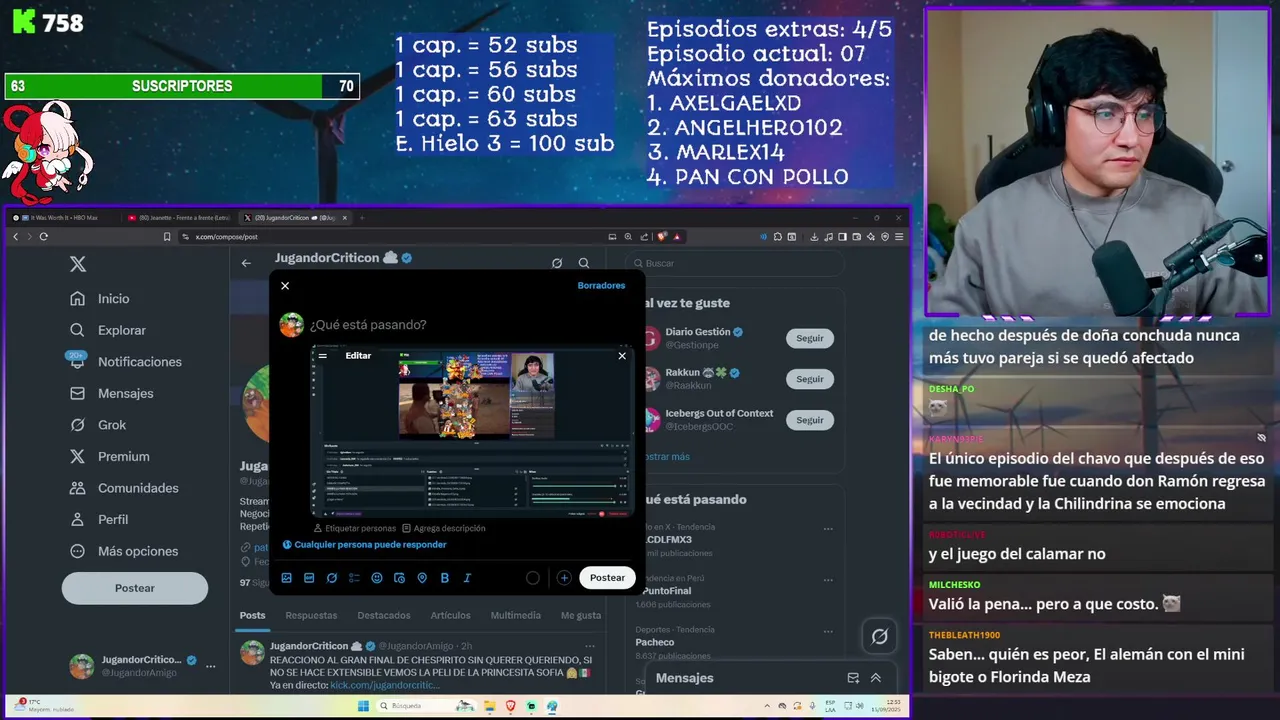Open Grok in the X sidebar

98,425
